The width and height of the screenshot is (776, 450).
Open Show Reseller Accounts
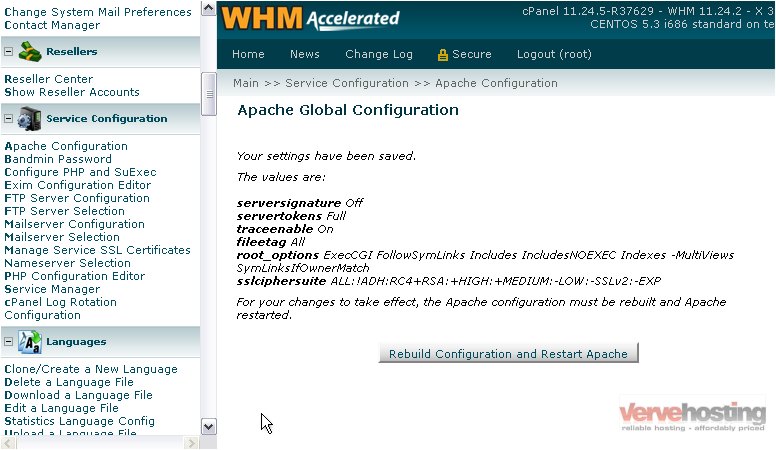(72, 92)
